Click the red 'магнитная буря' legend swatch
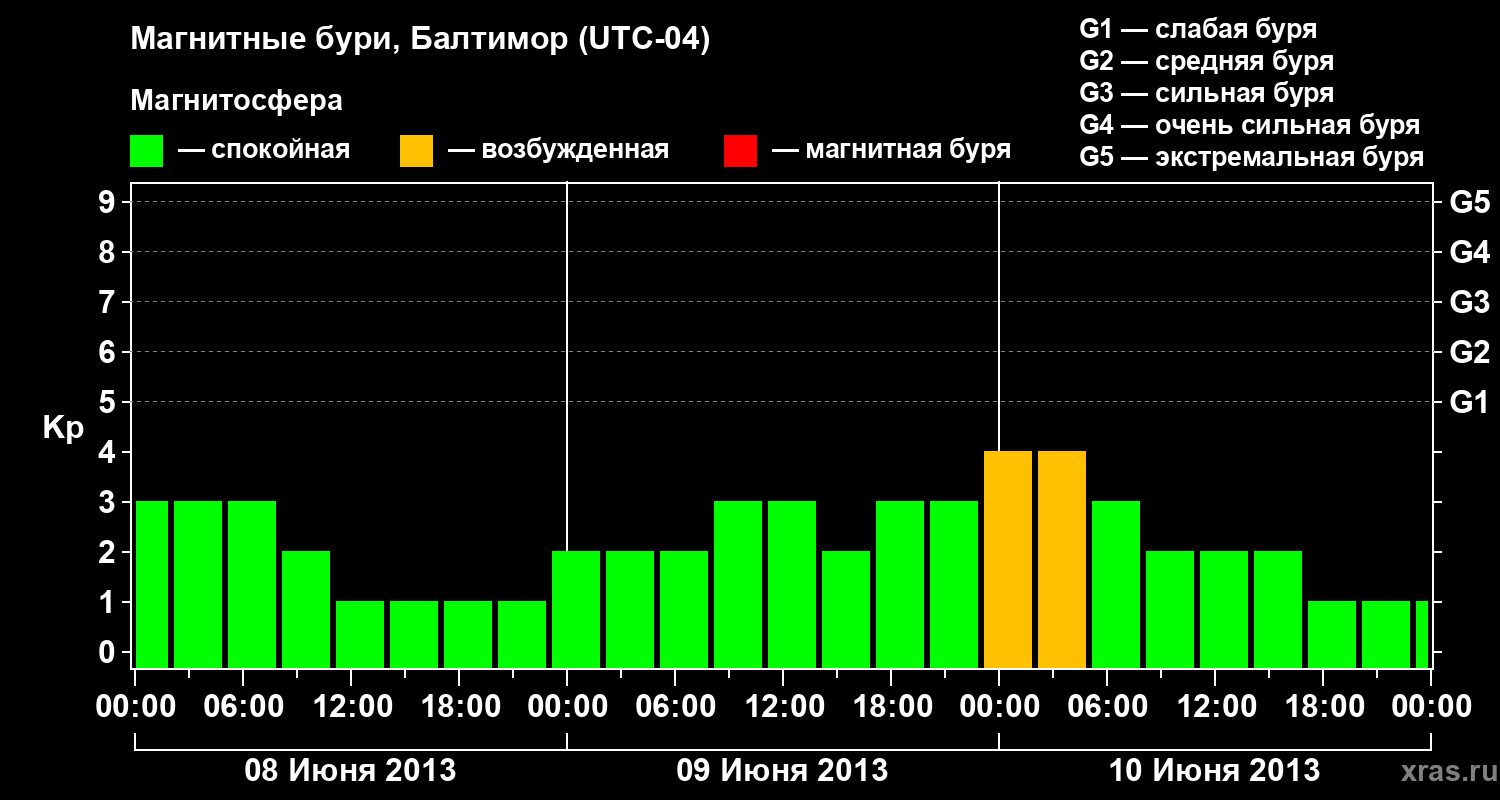The height and width of the screenshot is (800, 1500). [x=740, y=151]
